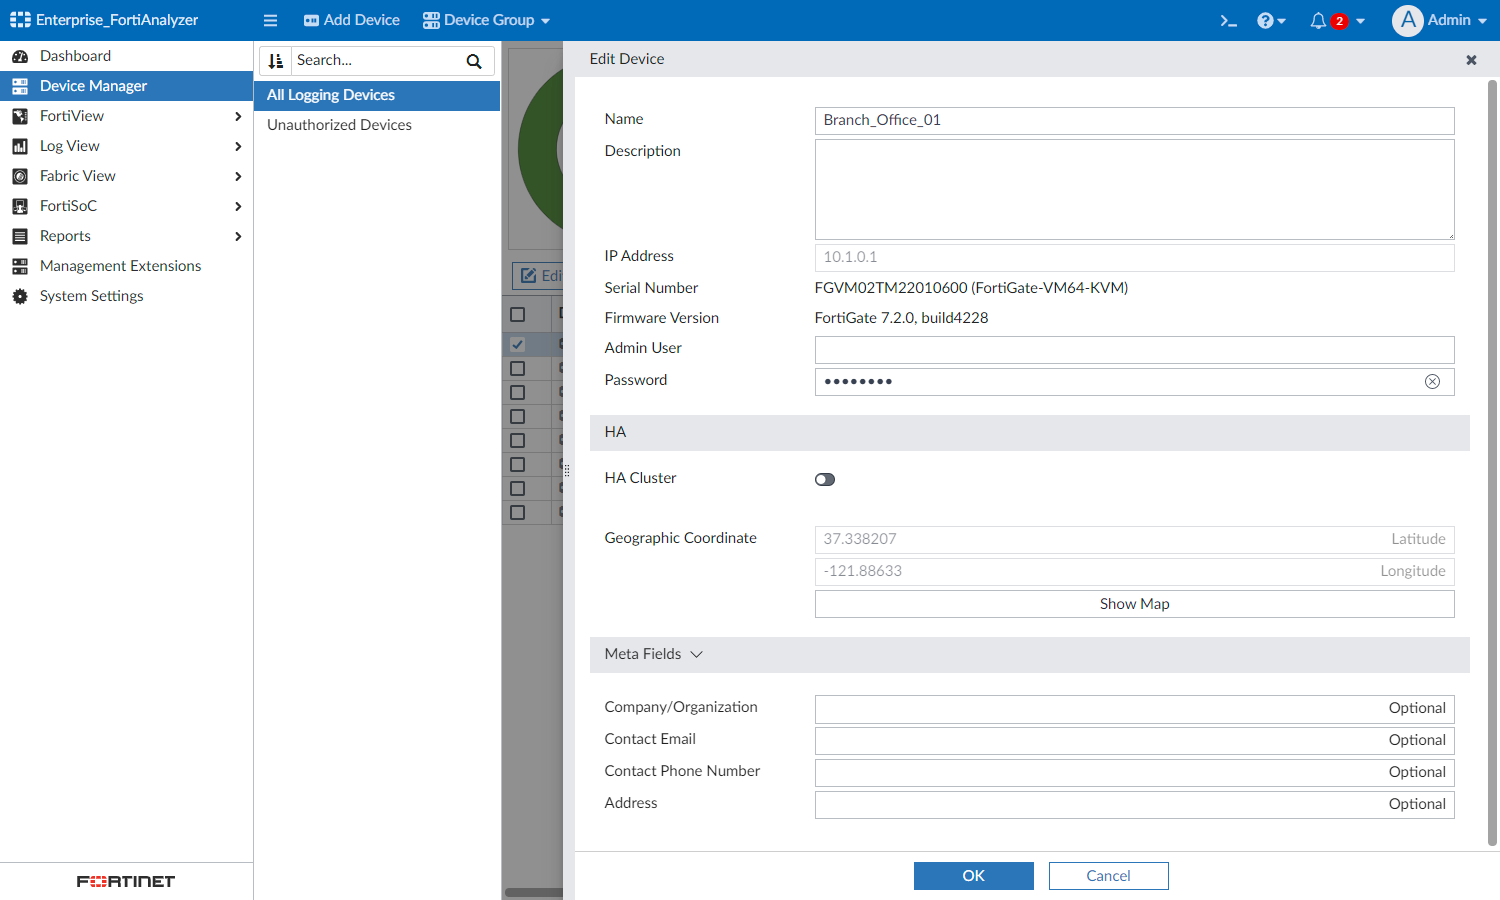Image resolution: width=1500 pixels, height=900 pixels.
Task: Collapse the Meta Fields section
Action: (x=697, y=654)
